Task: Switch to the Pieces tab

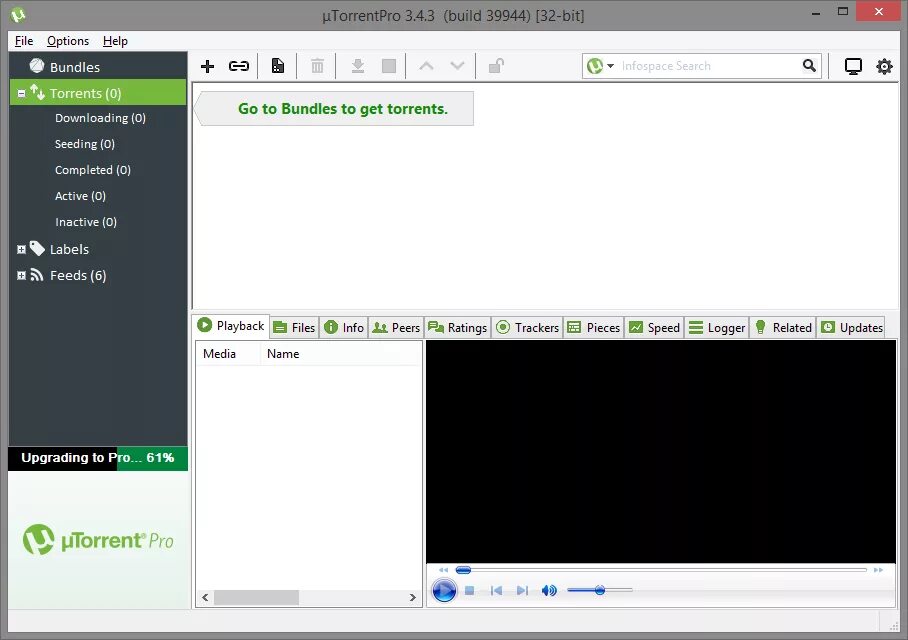Action: 594,328
